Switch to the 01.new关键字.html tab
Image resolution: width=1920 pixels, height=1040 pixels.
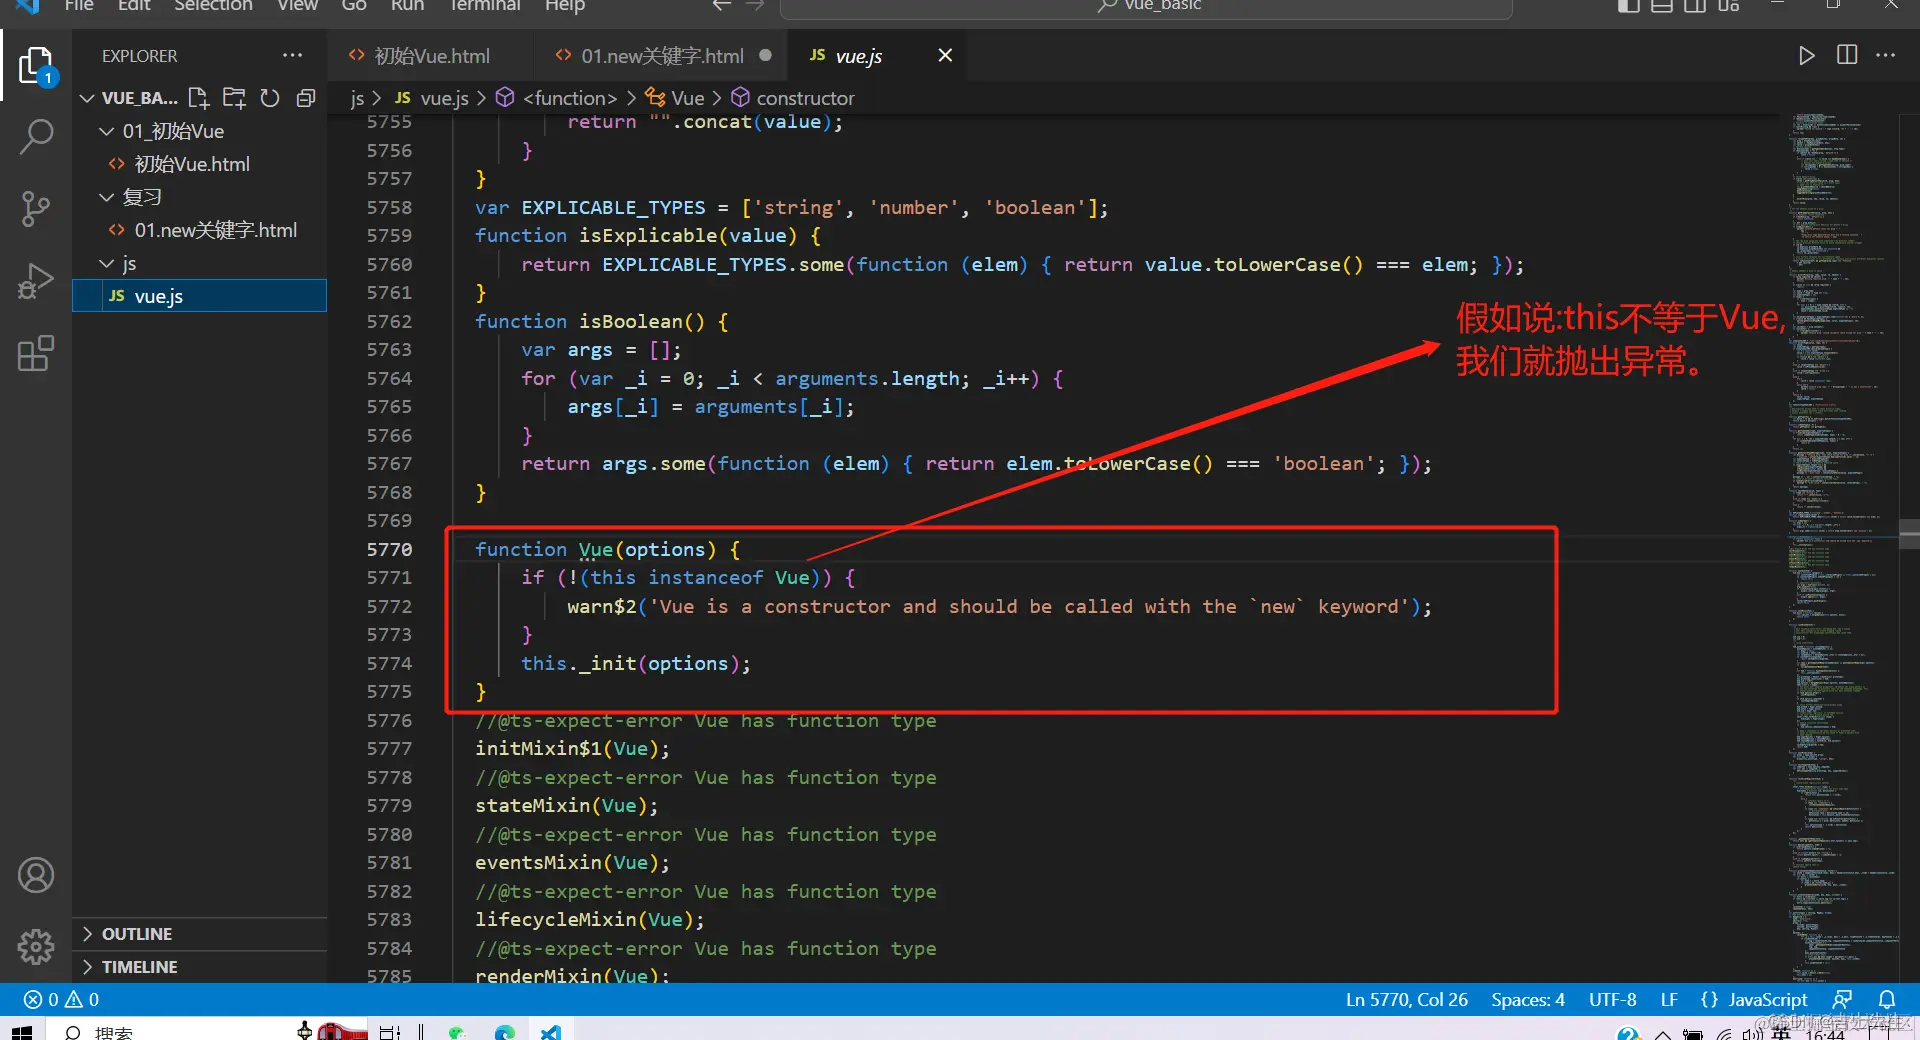(x=663, y=56)
